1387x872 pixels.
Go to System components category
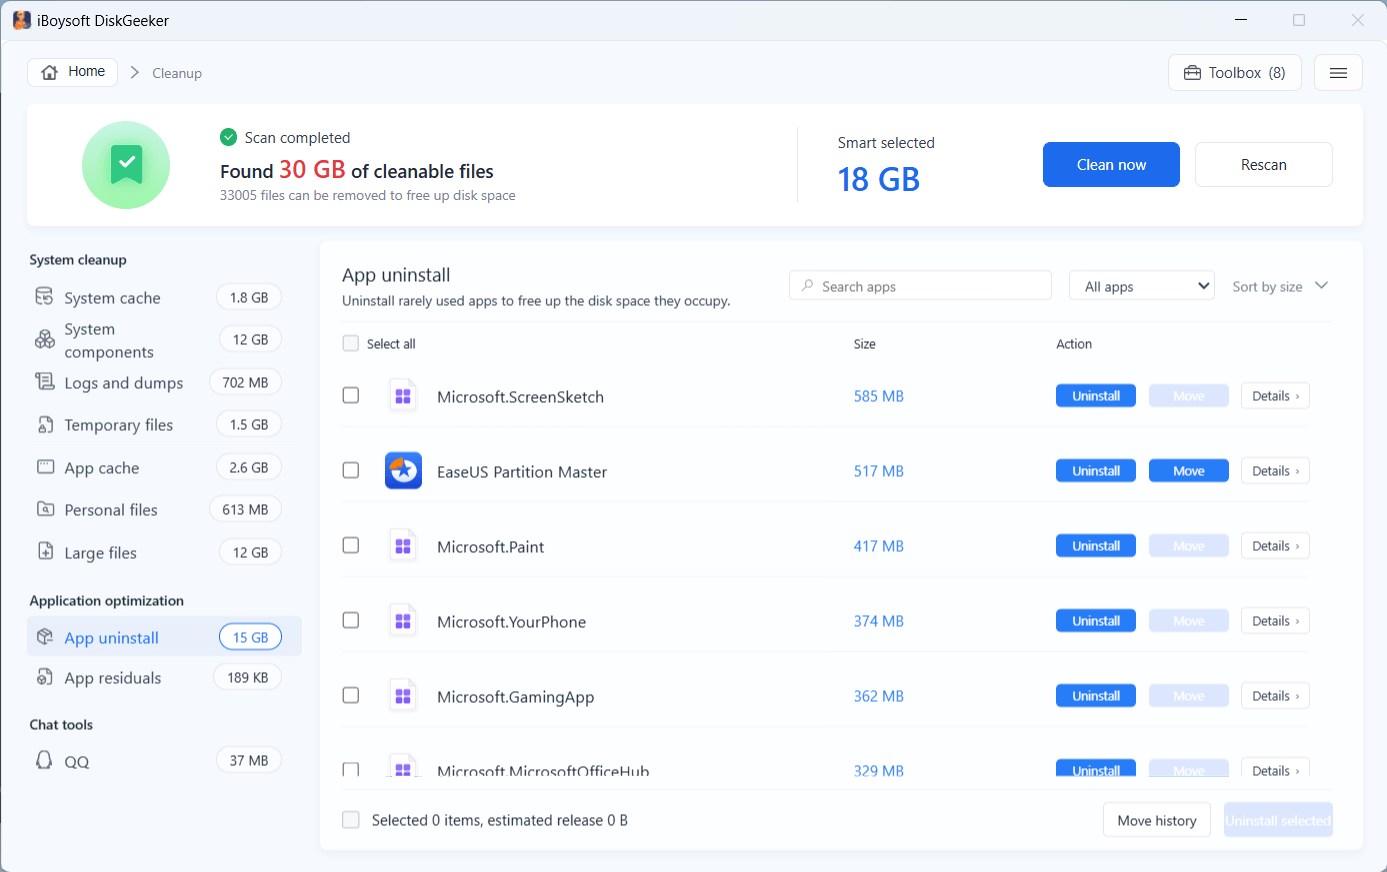click(164, 340)
